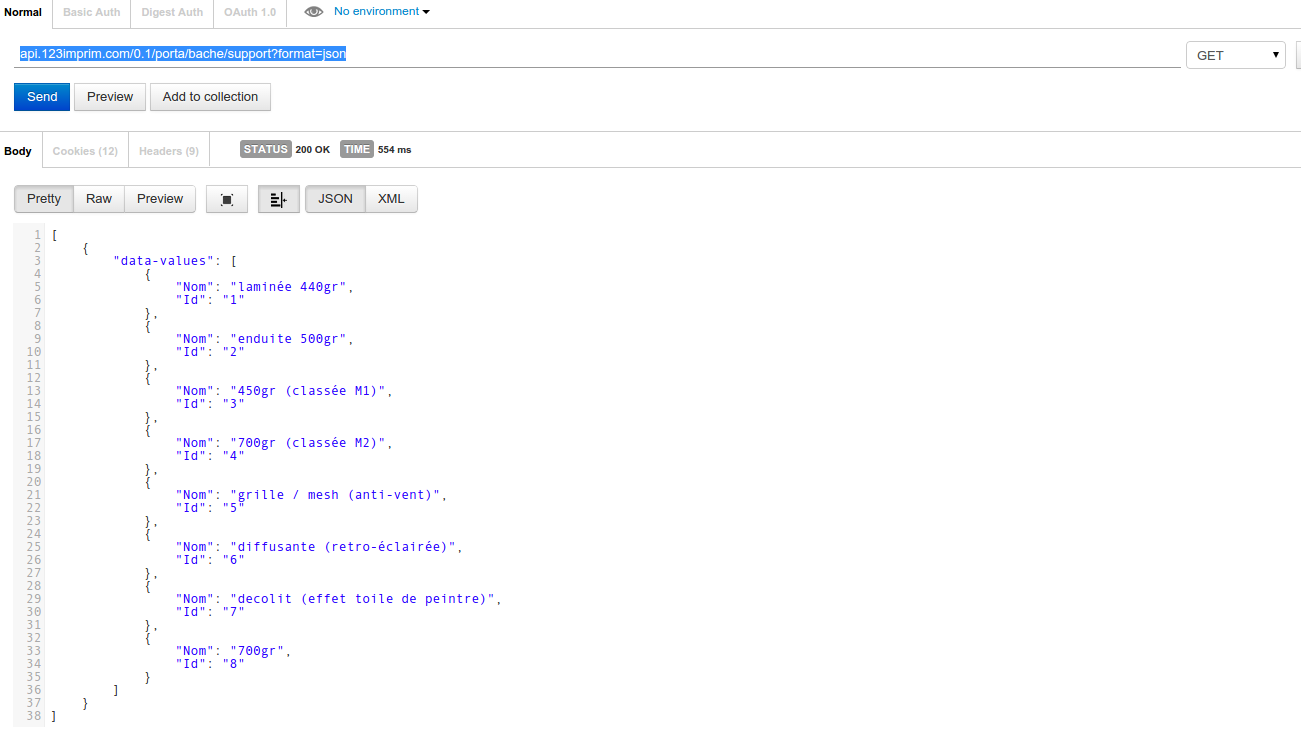Viewport: 1301px width, 747px height.
Task: Click the "decolit (effet toile de peintre)" line
Action: click(x=338, y=599)
